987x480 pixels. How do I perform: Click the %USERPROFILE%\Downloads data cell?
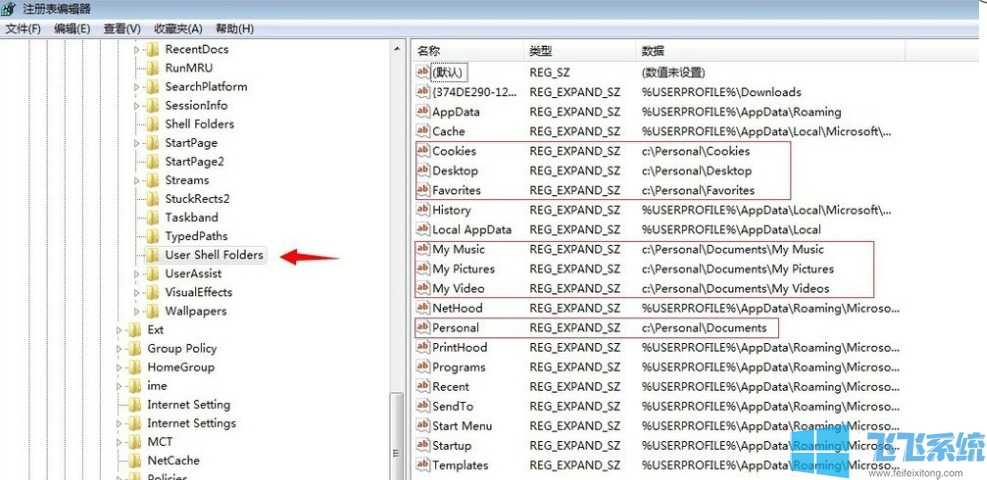721,92
